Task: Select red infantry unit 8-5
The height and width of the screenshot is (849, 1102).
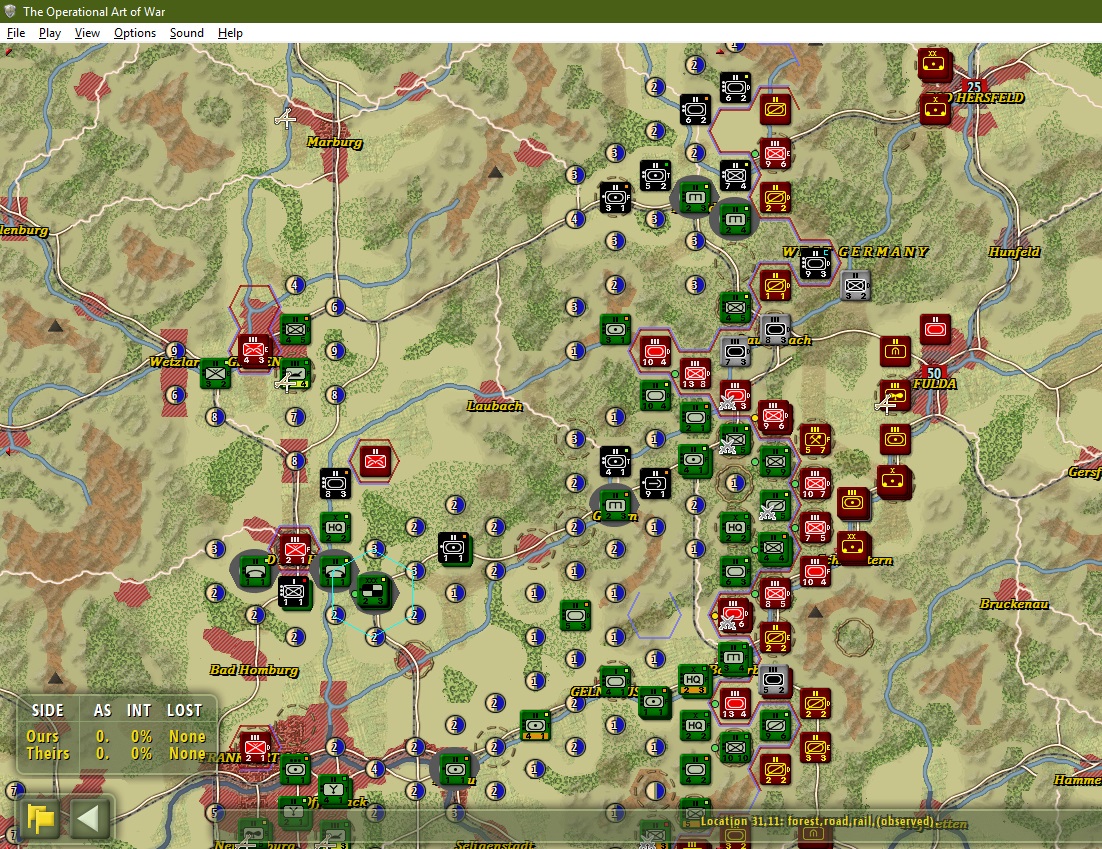Action: click(x=775, y=594)
